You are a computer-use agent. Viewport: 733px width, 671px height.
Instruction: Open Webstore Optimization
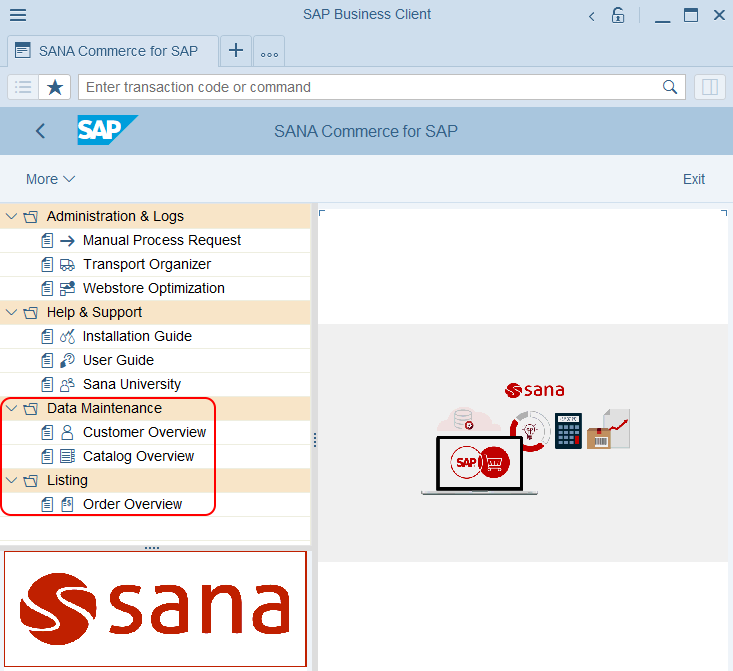[154, 289]
